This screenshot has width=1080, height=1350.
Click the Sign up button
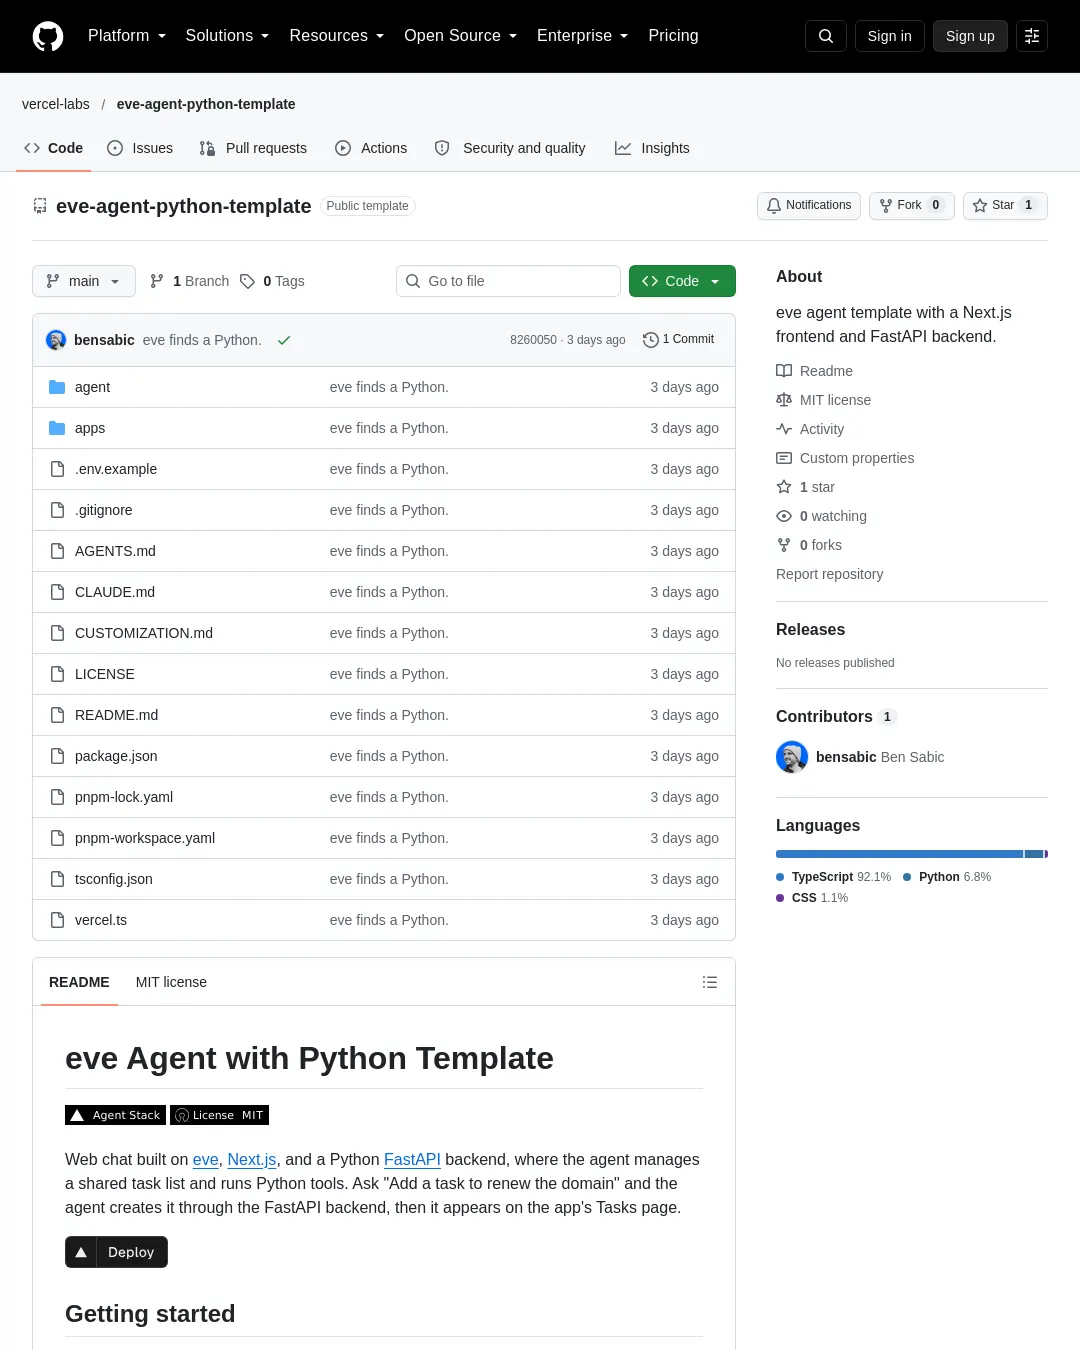click(970, 36)
